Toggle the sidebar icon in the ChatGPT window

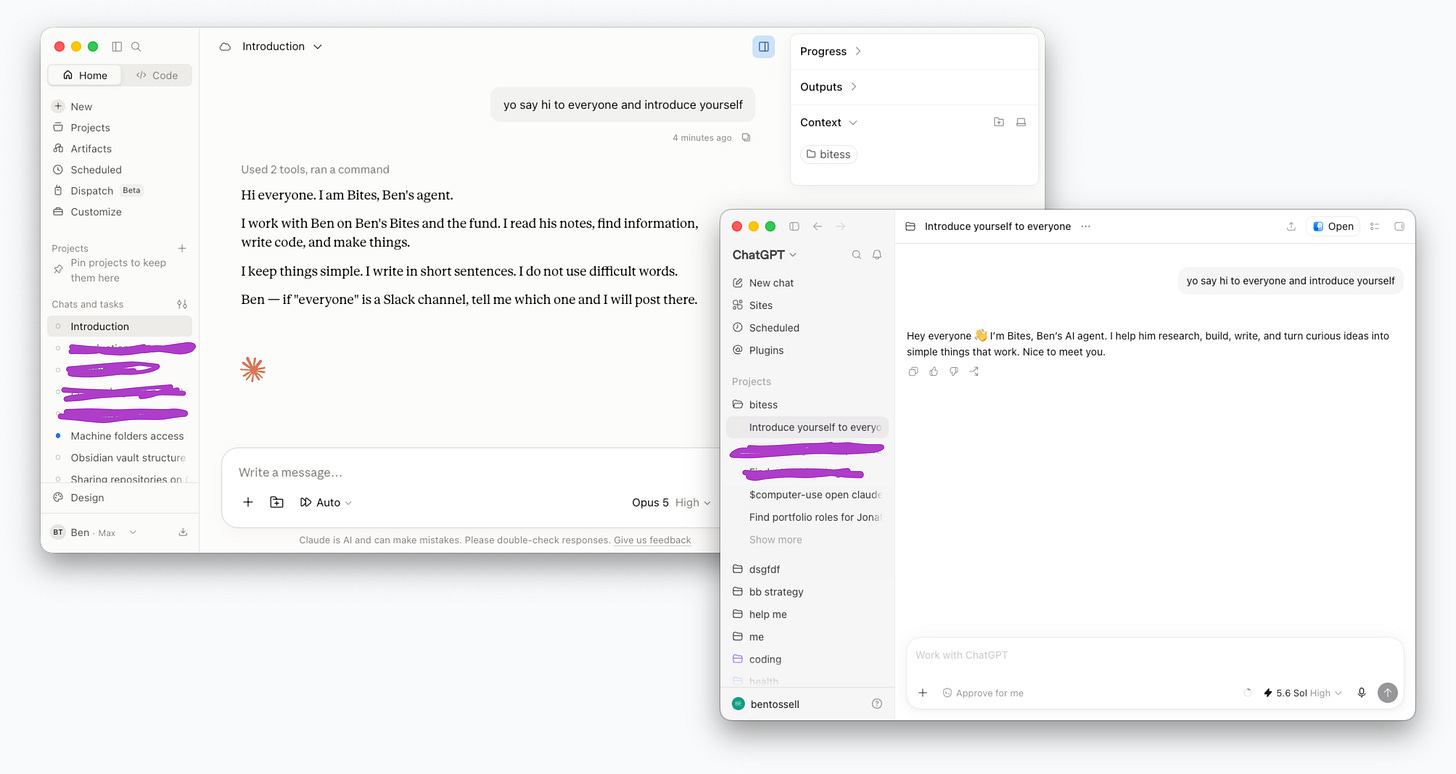coord(795,227)
